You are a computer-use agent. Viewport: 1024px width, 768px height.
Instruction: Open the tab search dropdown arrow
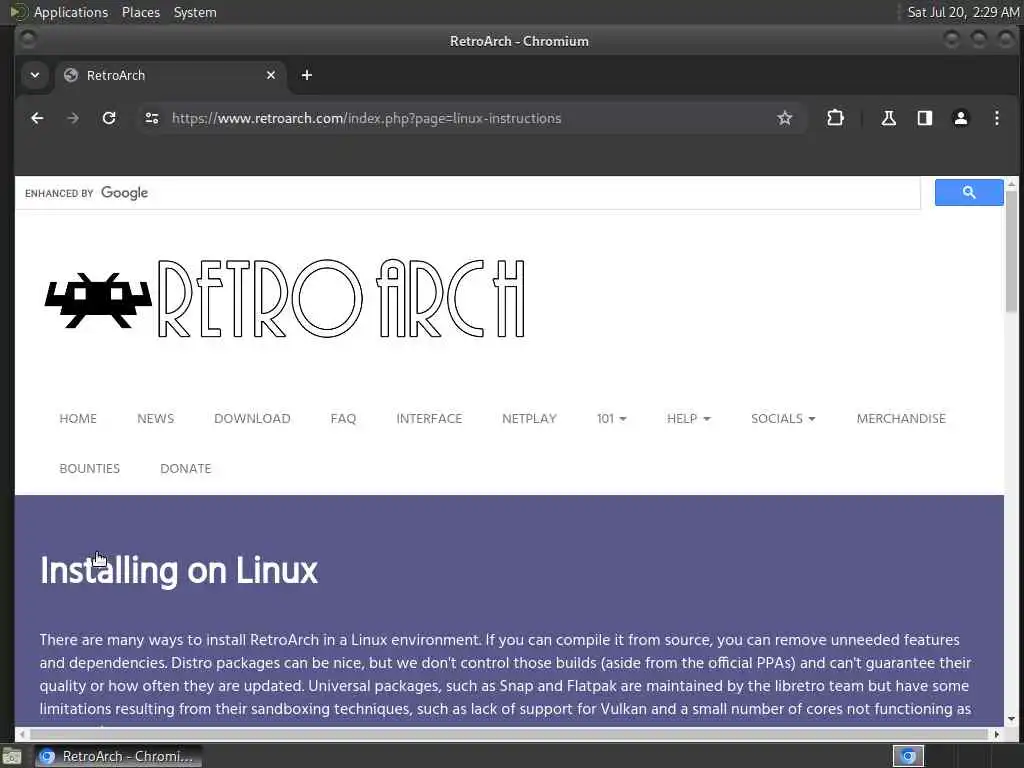[35, 75]
